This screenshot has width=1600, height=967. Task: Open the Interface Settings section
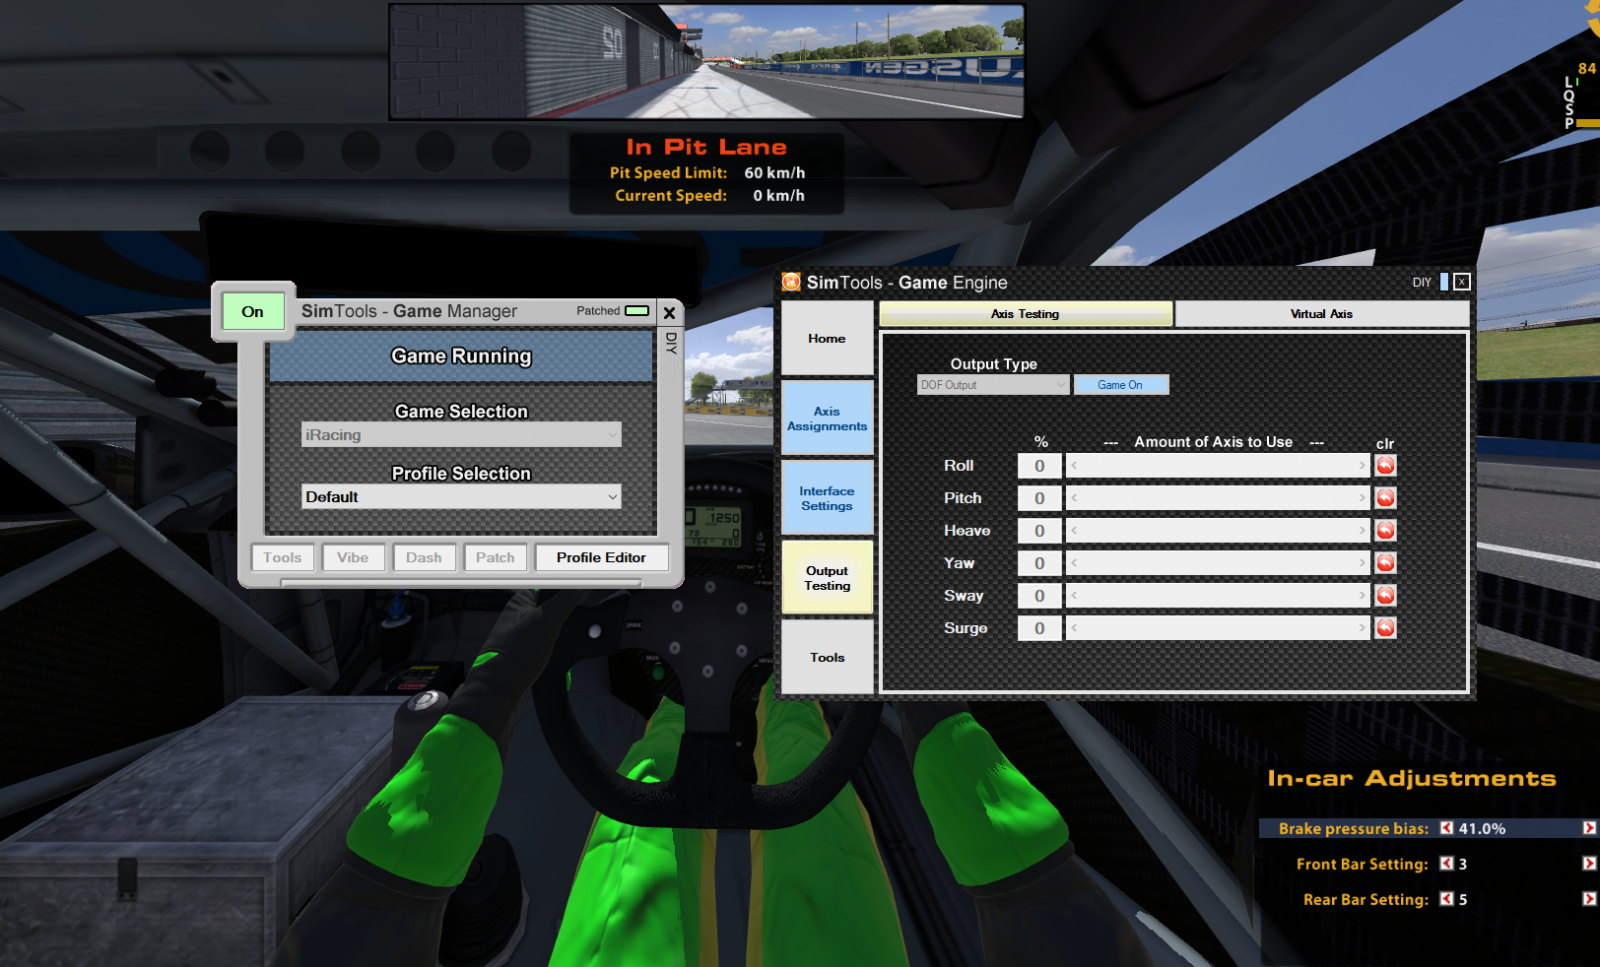tap(827, 498)
